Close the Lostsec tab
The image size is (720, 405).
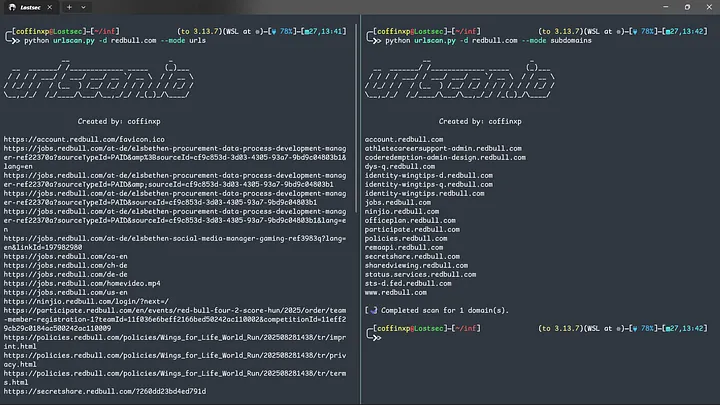(50, 7)
